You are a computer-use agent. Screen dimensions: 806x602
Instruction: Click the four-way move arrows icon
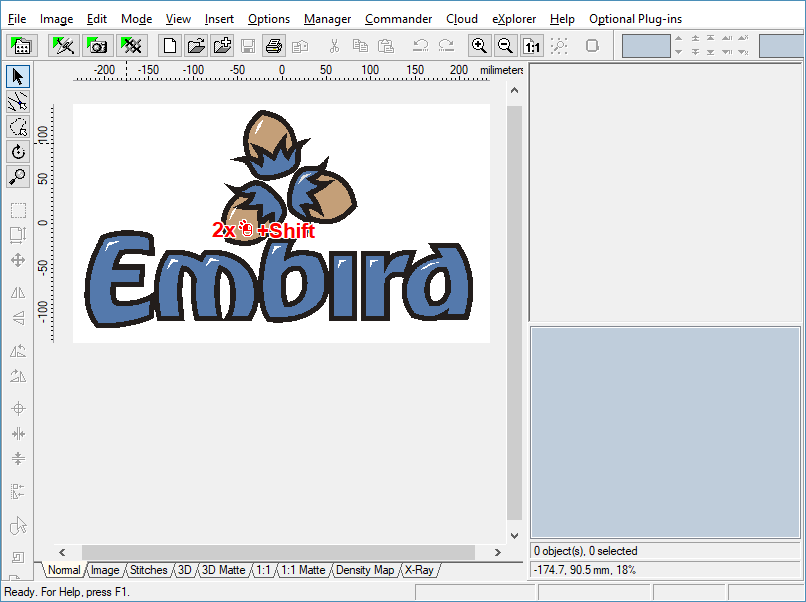point(18,260)
